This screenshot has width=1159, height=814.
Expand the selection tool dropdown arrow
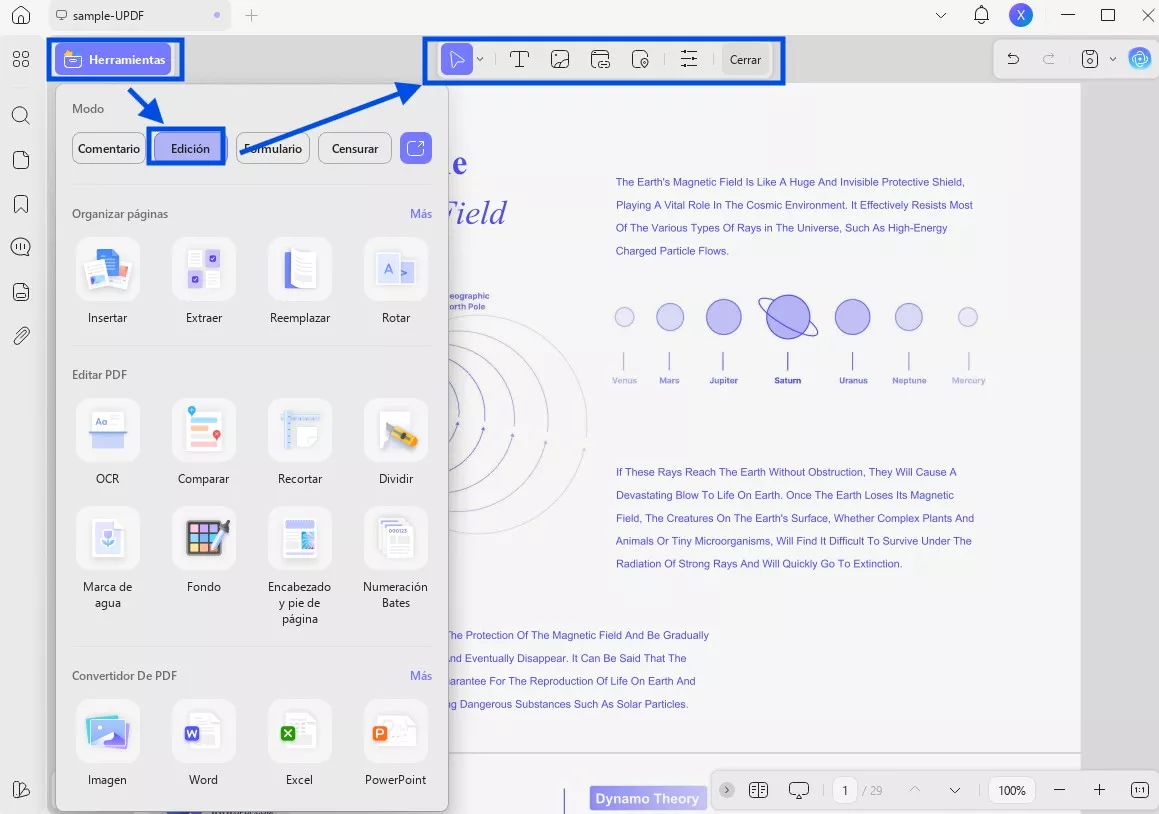480,60
